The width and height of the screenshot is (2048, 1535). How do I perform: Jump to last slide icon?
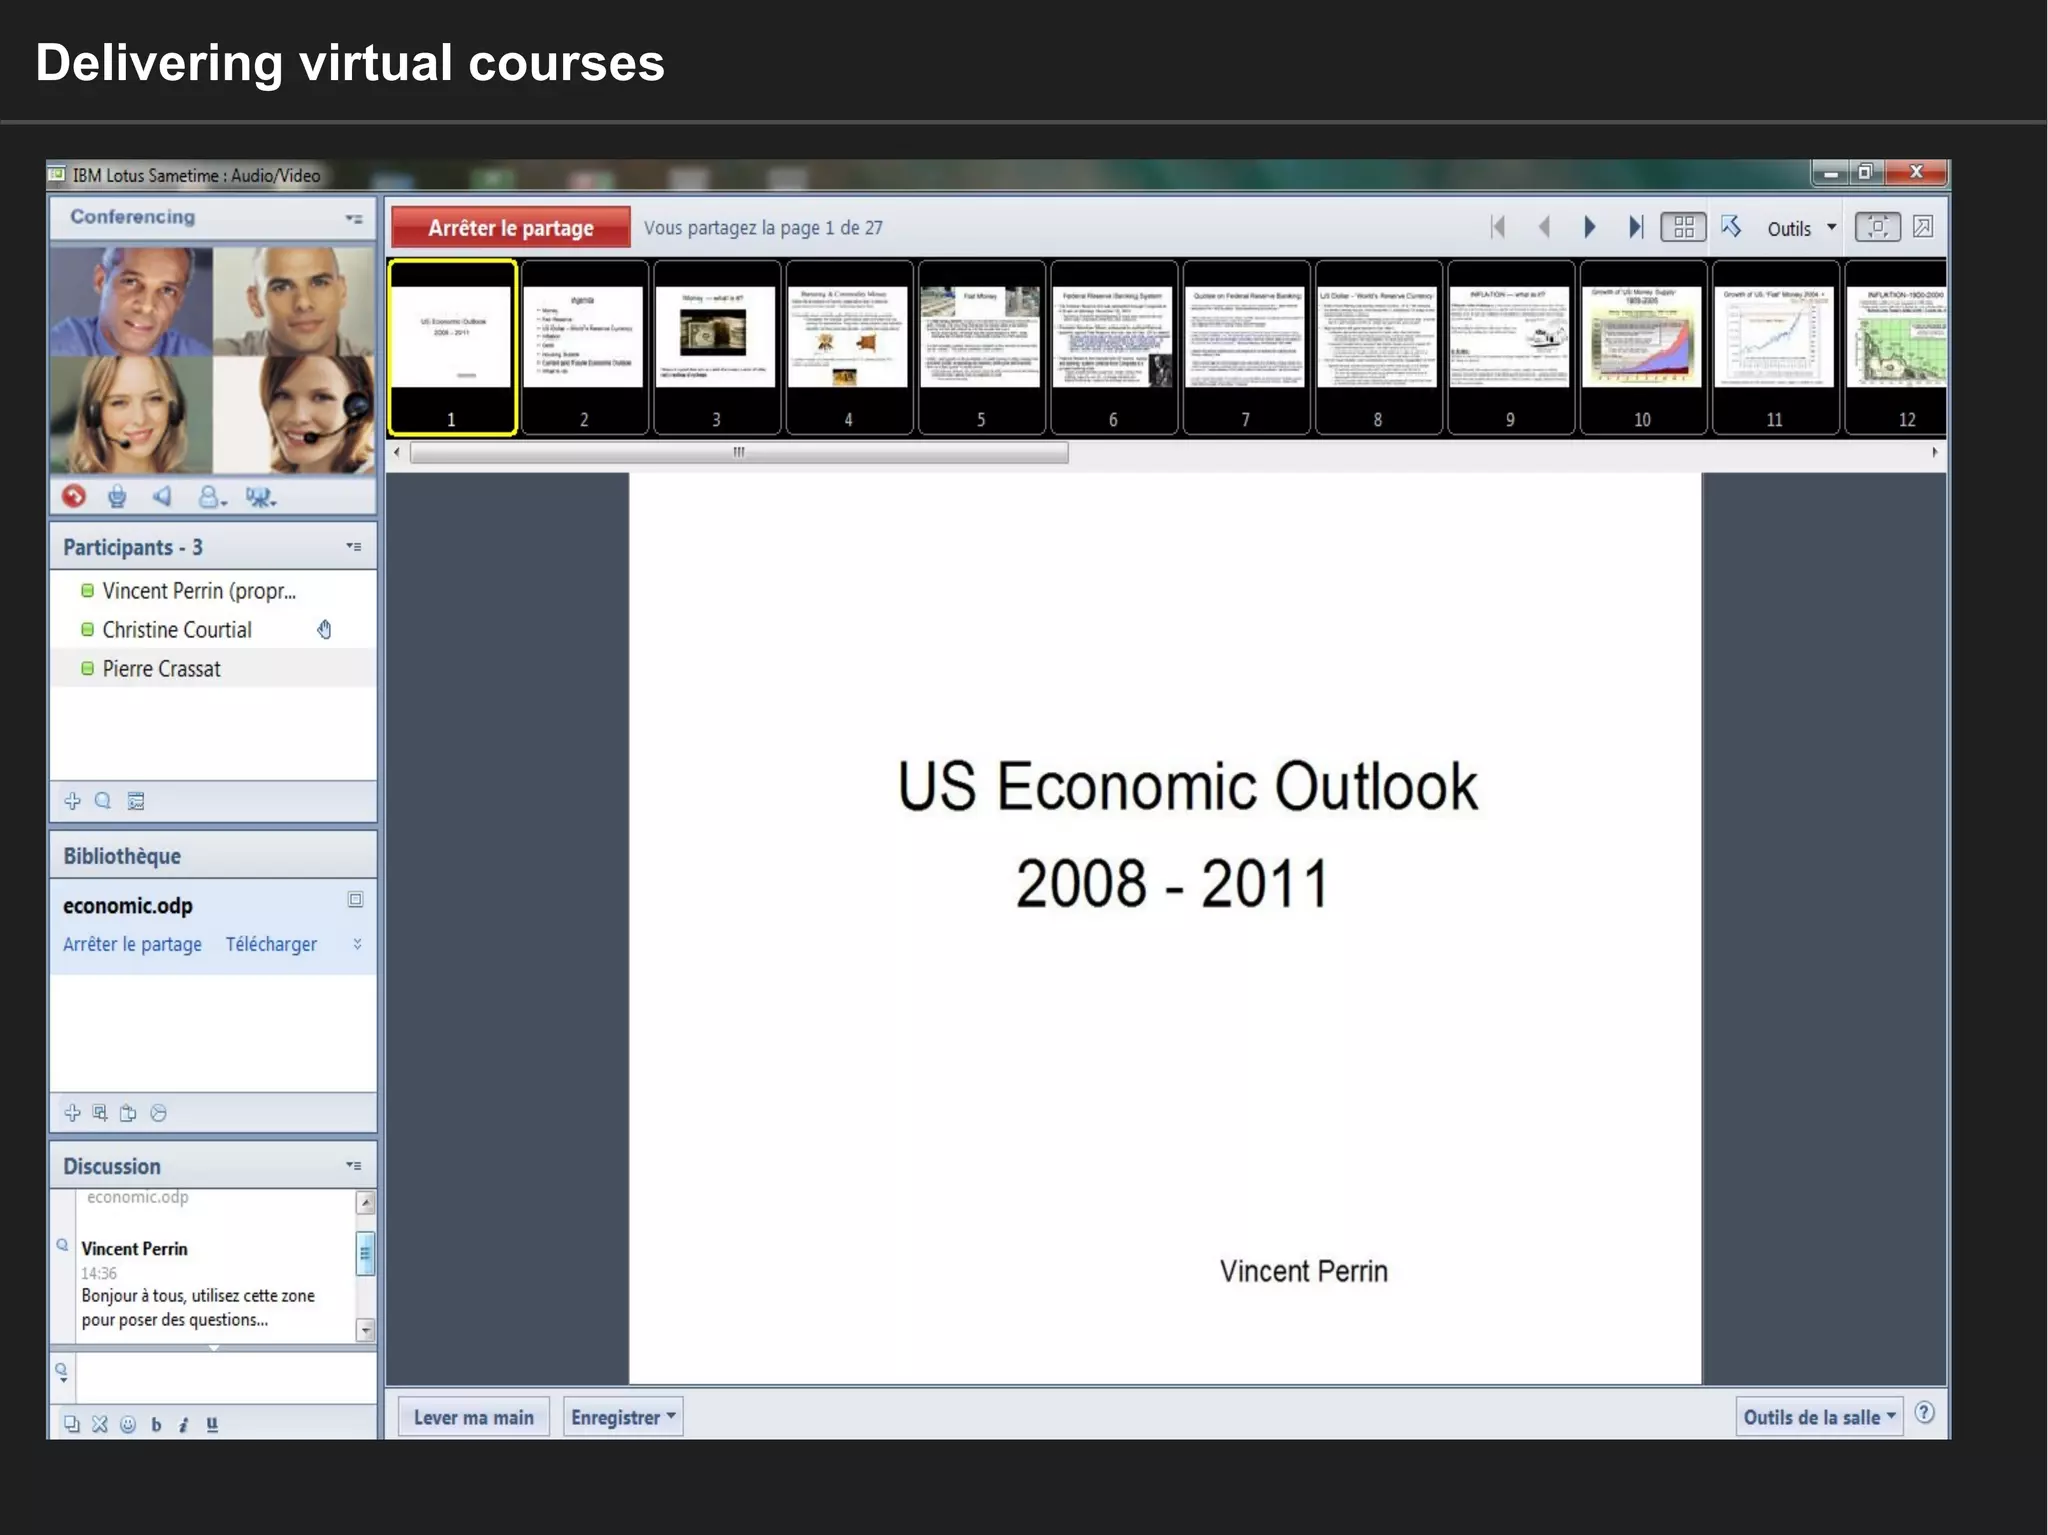1635,227
